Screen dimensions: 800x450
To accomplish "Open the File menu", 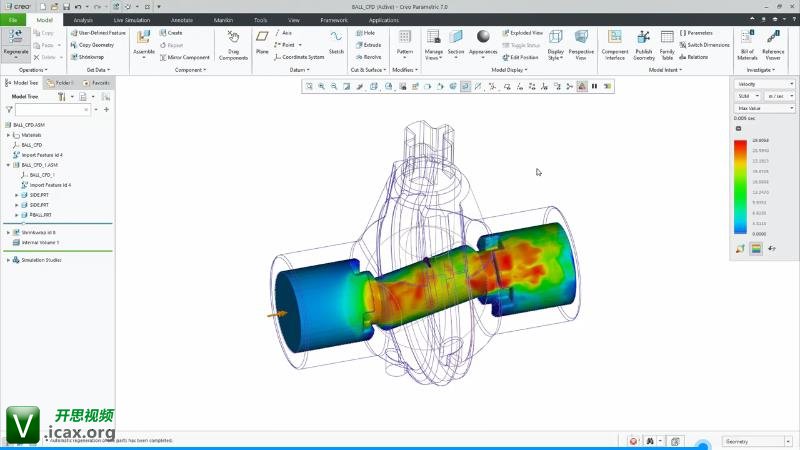I will click(13, 20).
